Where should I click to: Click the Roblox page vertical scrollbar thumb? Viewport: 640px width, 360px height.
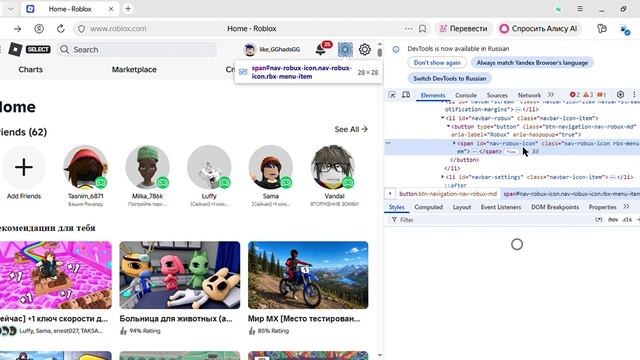[x=380, y=52]
